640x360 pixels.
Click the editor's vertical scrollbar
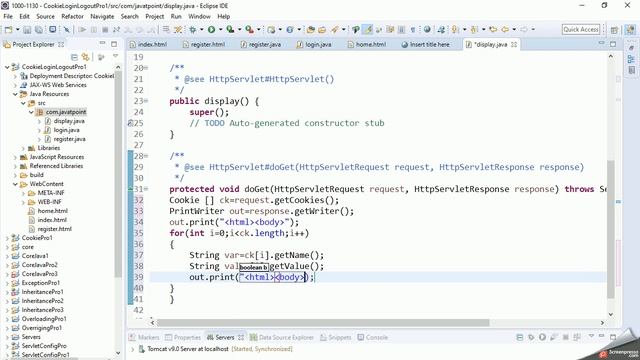[x=611, y=229]
